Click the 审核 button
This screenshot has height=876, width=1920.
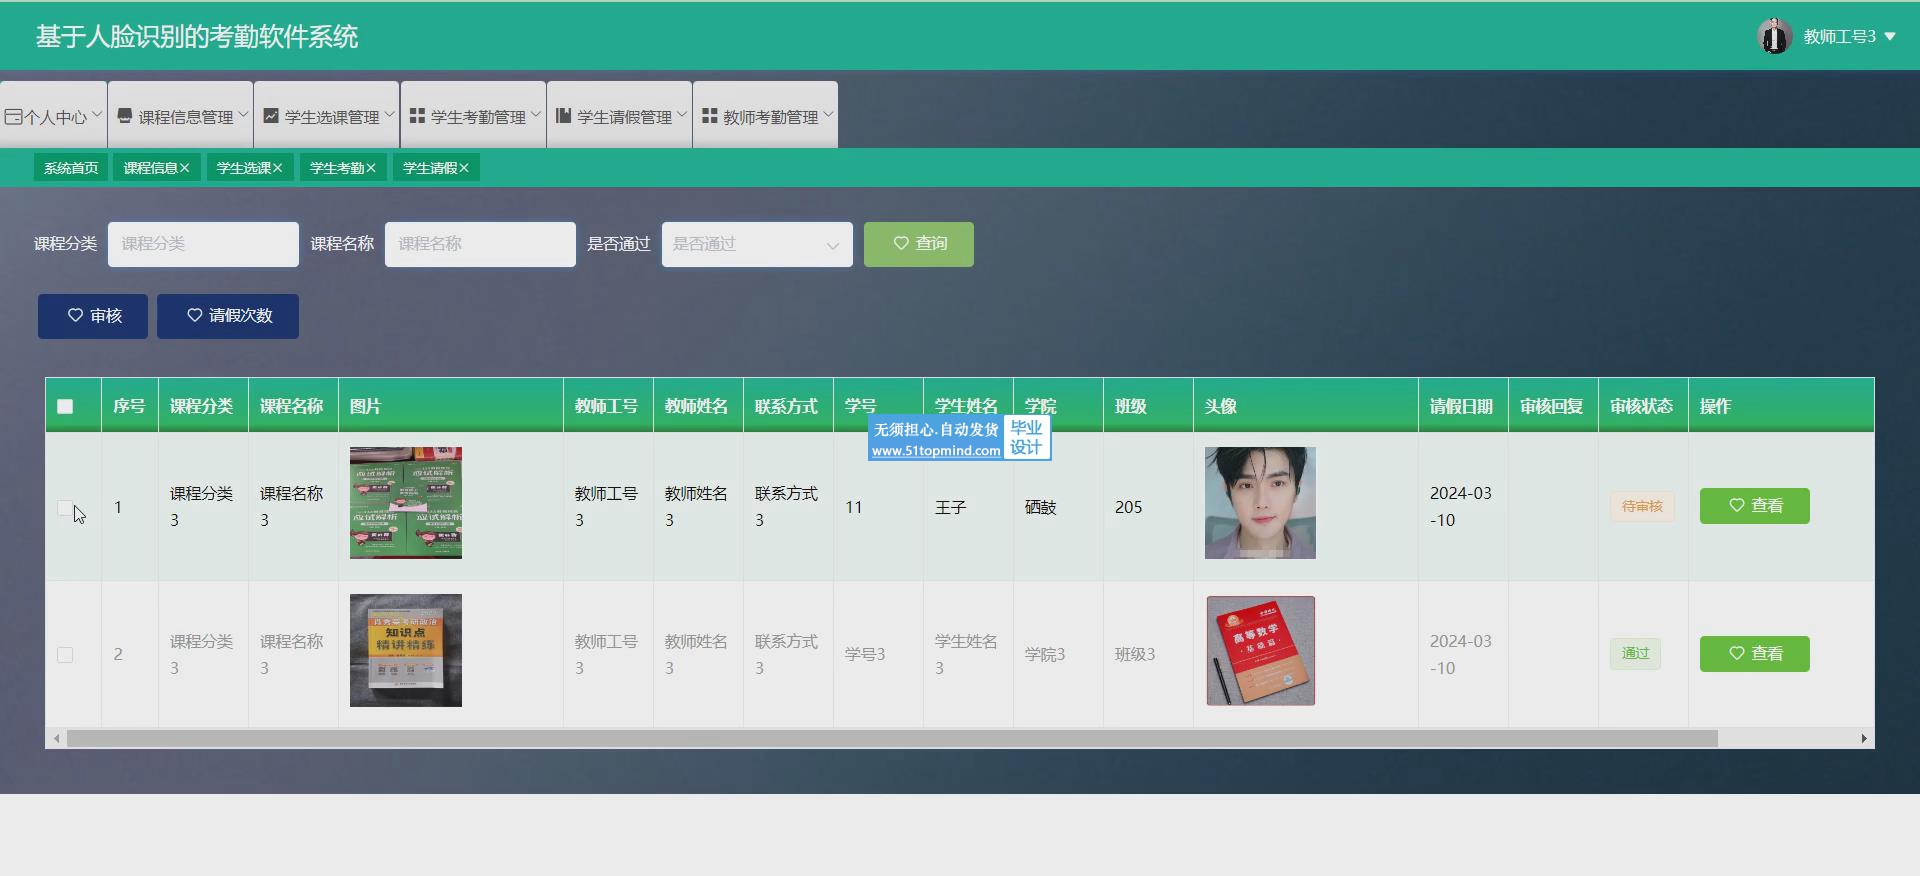click(93, 316)
